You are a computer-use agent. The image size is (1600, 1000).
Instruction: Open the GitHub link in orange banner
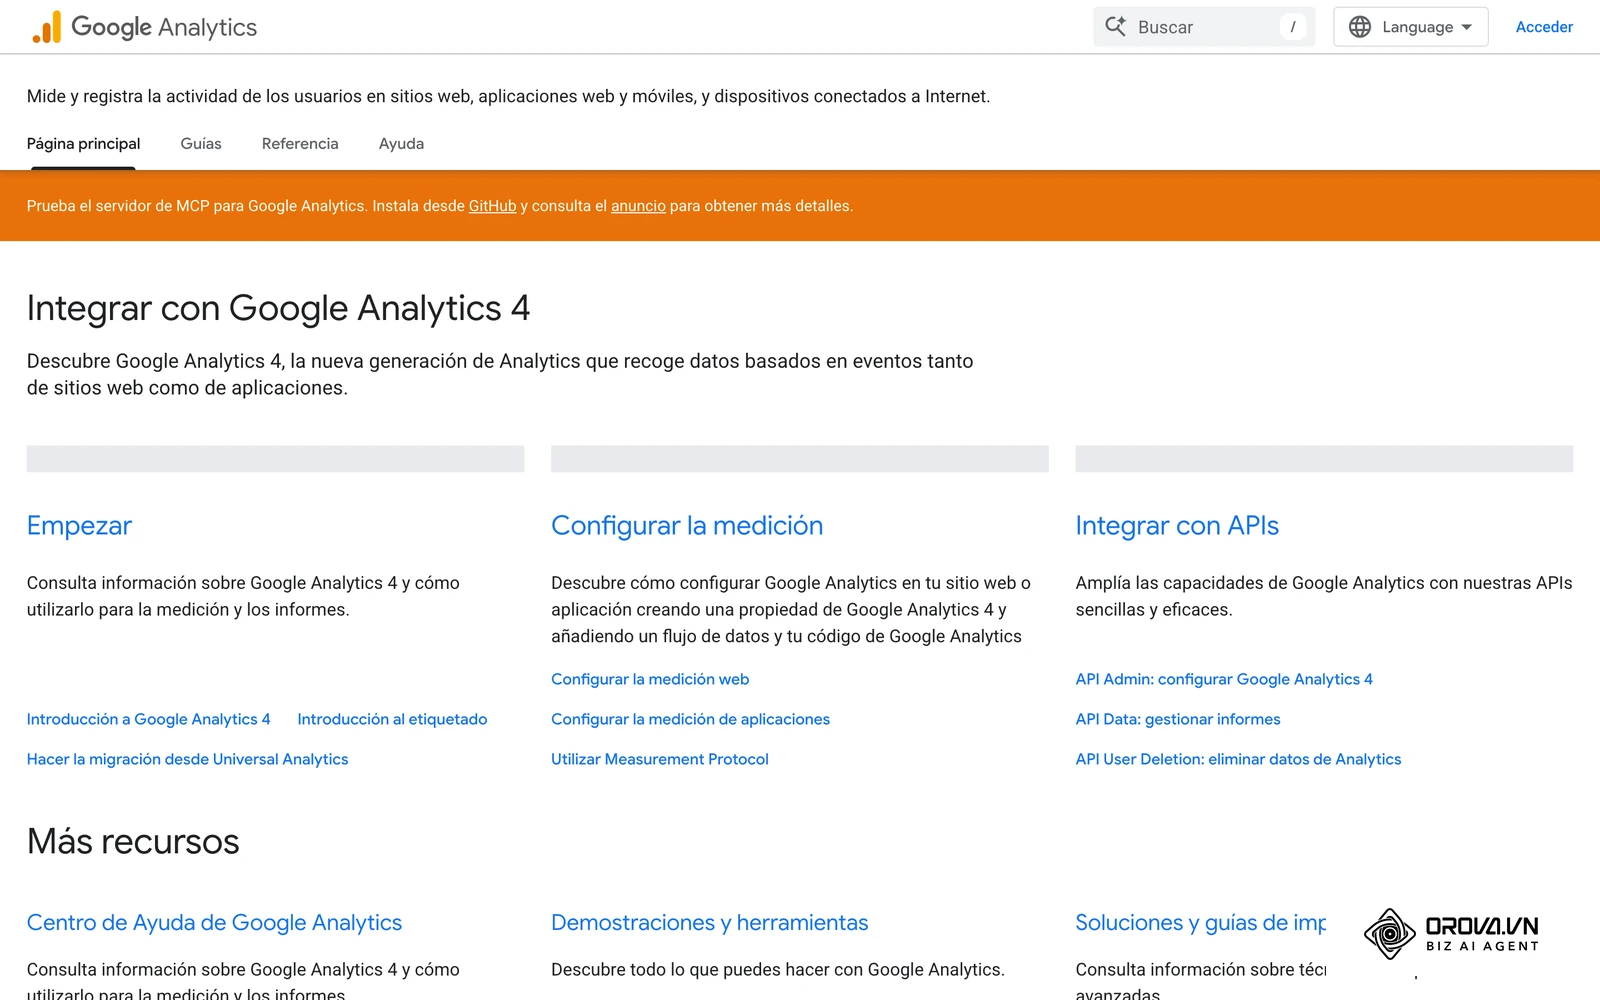click(x=493, y=206)
